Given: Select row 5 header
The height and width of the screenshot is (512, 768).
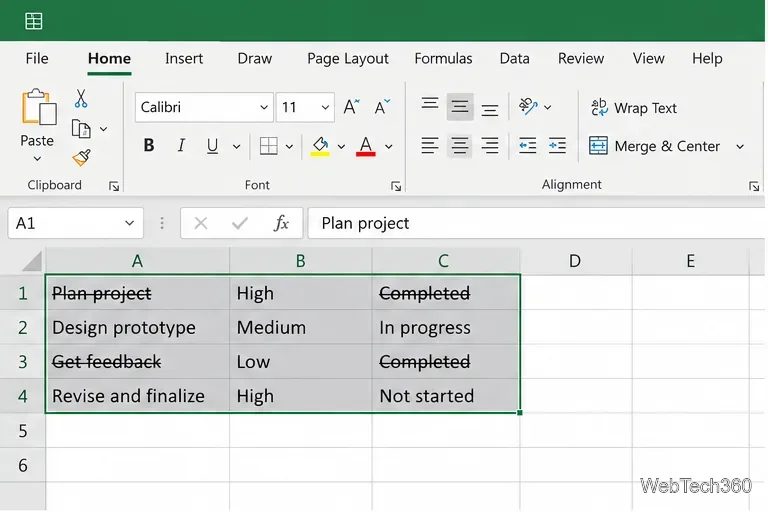Looking at the screenshot, I should pyautogui.click(x=23, y=431).
